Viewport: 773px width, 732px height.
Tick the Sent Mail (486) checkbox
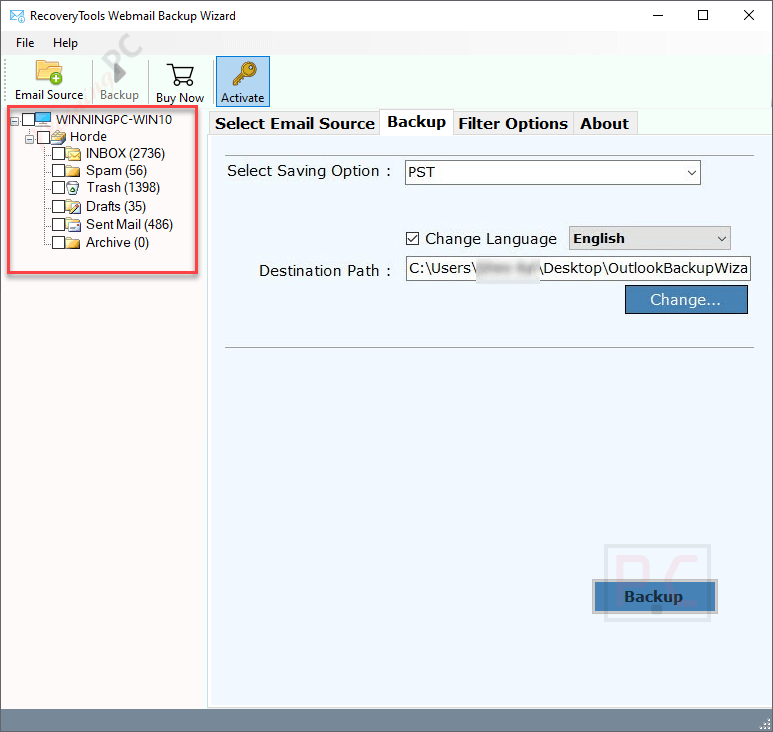(59, 224)
